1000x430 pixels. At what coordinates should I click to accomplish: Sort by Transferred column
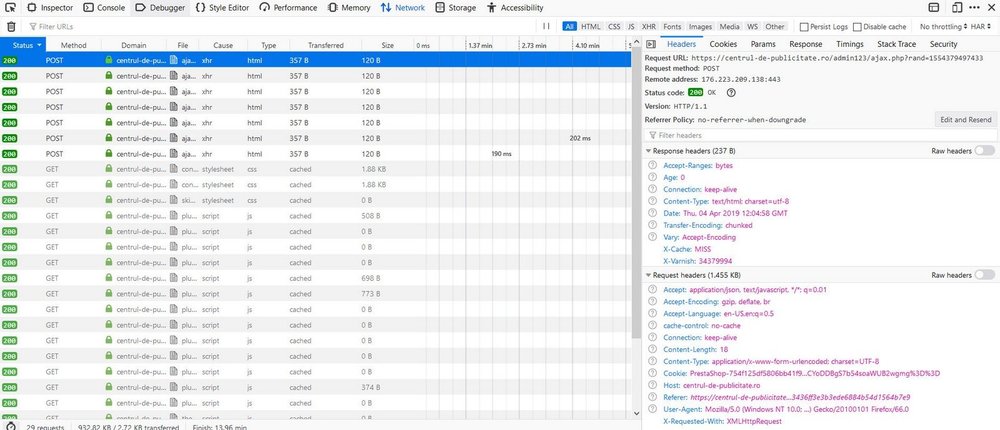pyautogui.click(x=325, y=45)
